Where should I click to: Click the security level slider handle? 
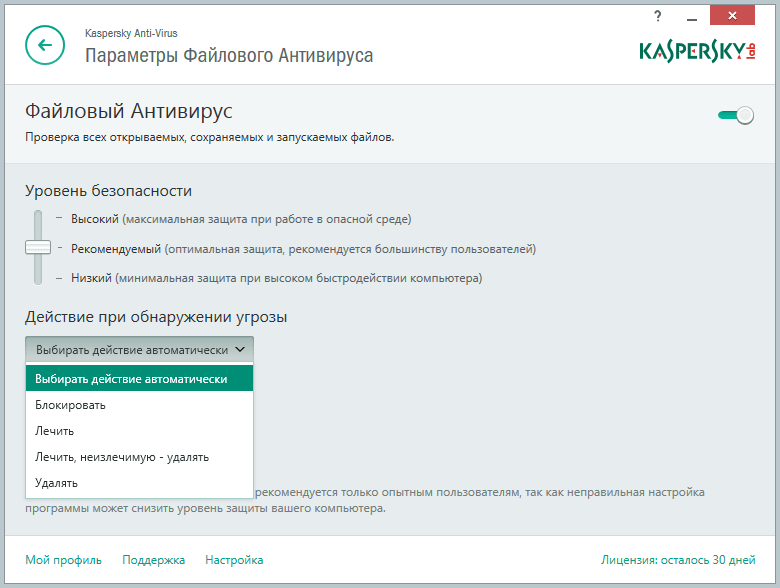tap(38, 247)
